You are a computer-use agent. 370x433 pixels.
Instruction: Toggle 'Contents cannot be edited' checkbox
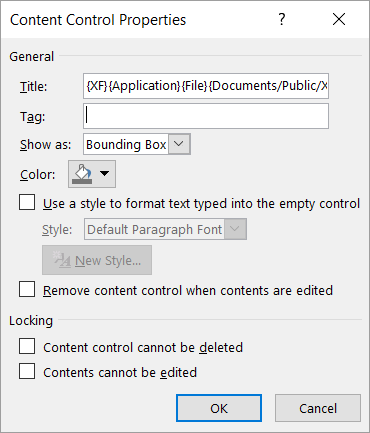(27, 371)
